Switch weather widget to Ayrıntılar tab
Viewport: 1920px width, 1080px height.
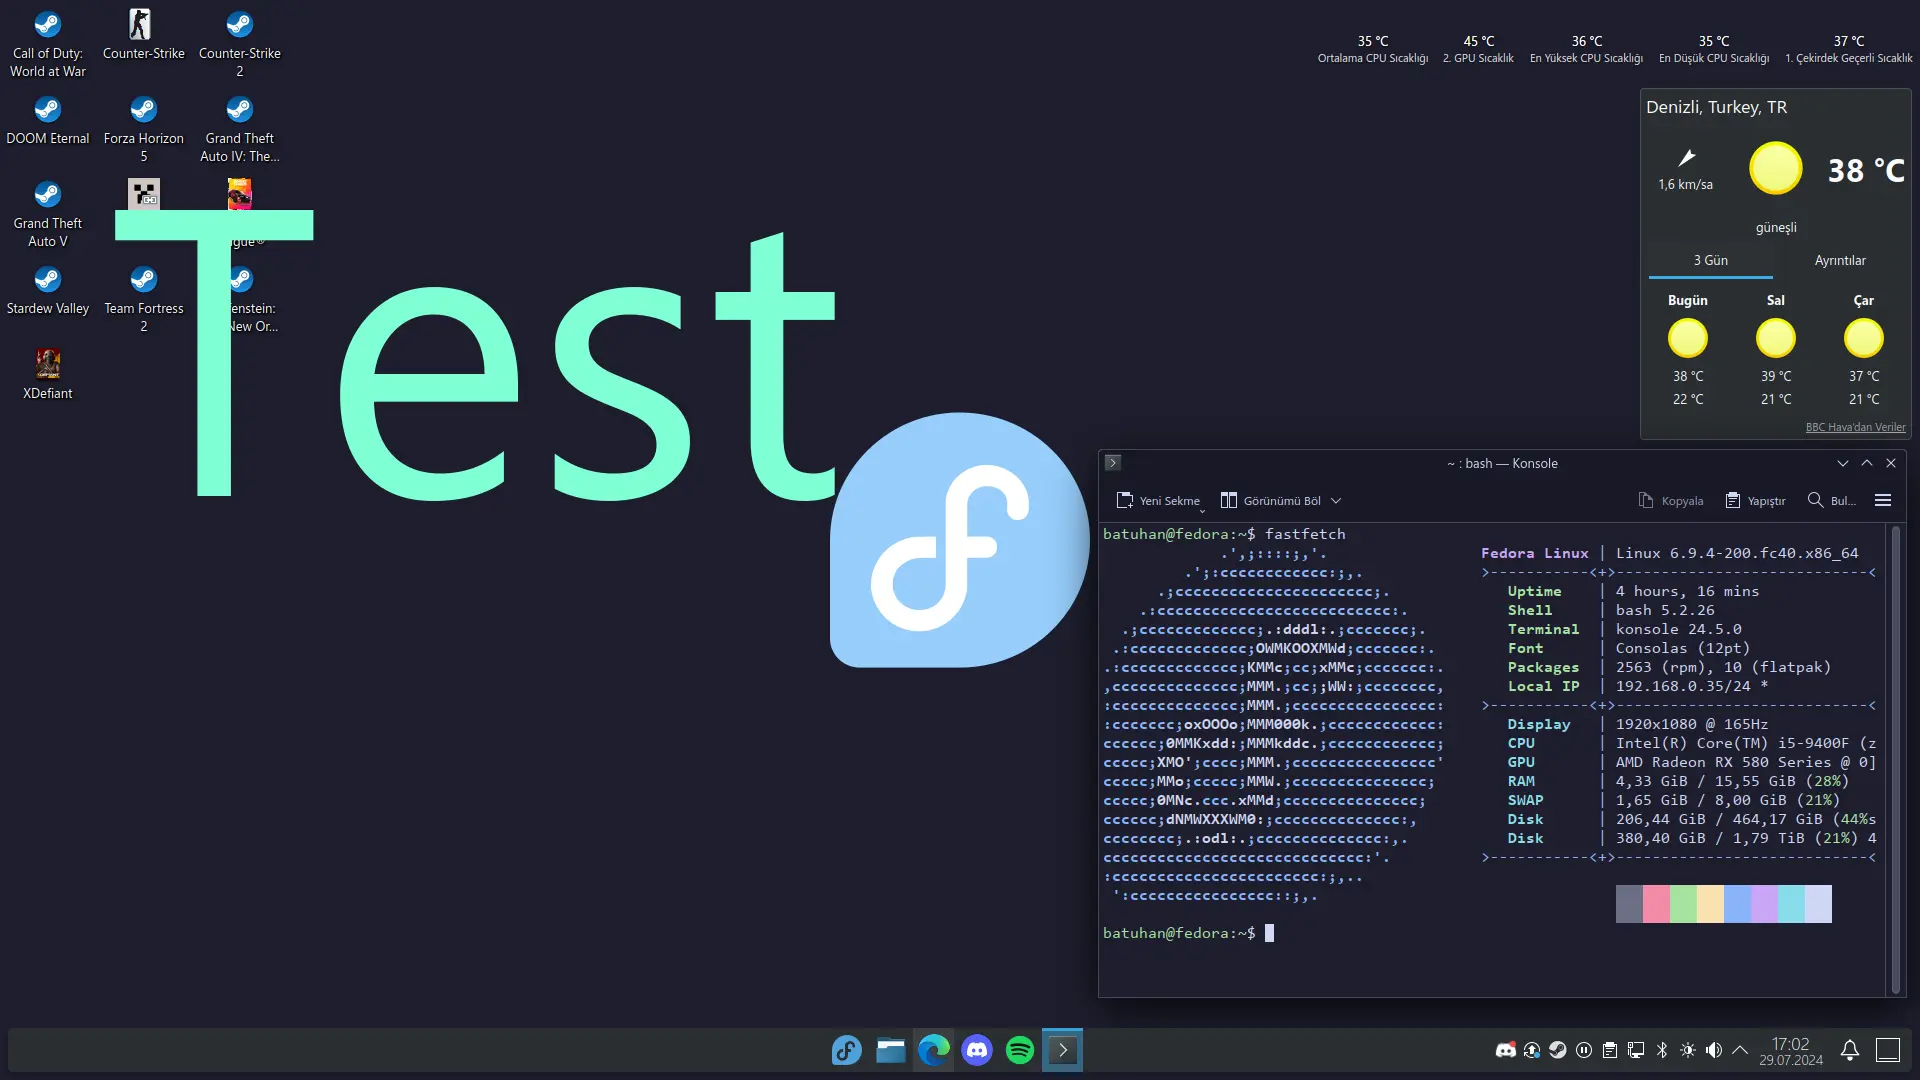coord(1840,260)
